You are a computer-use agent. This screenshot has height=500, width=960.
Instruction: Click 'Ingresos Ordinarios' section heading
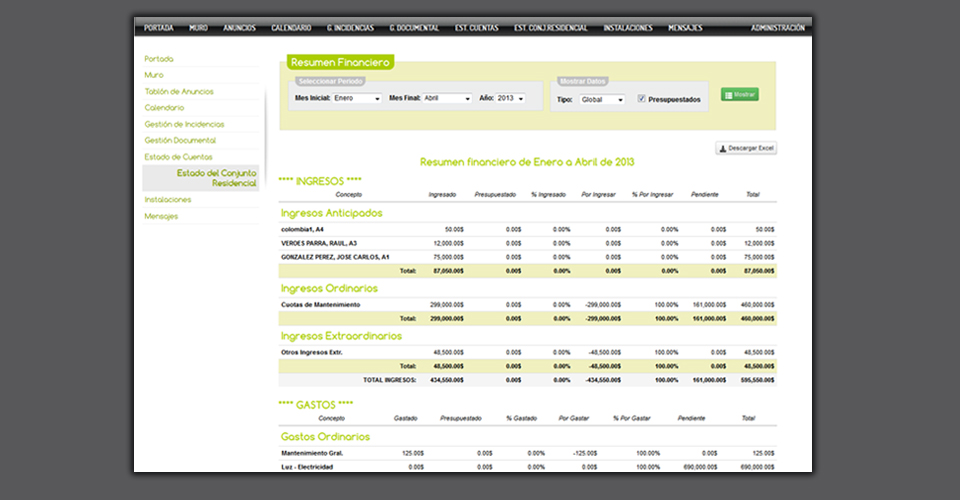coord(329,288)
